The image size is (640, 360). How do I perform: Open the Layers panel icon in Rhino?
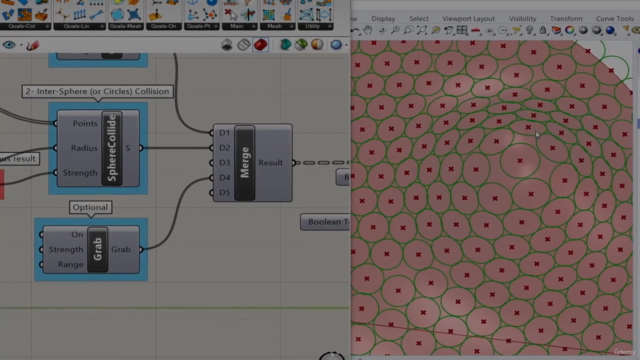tap(556, 31)
